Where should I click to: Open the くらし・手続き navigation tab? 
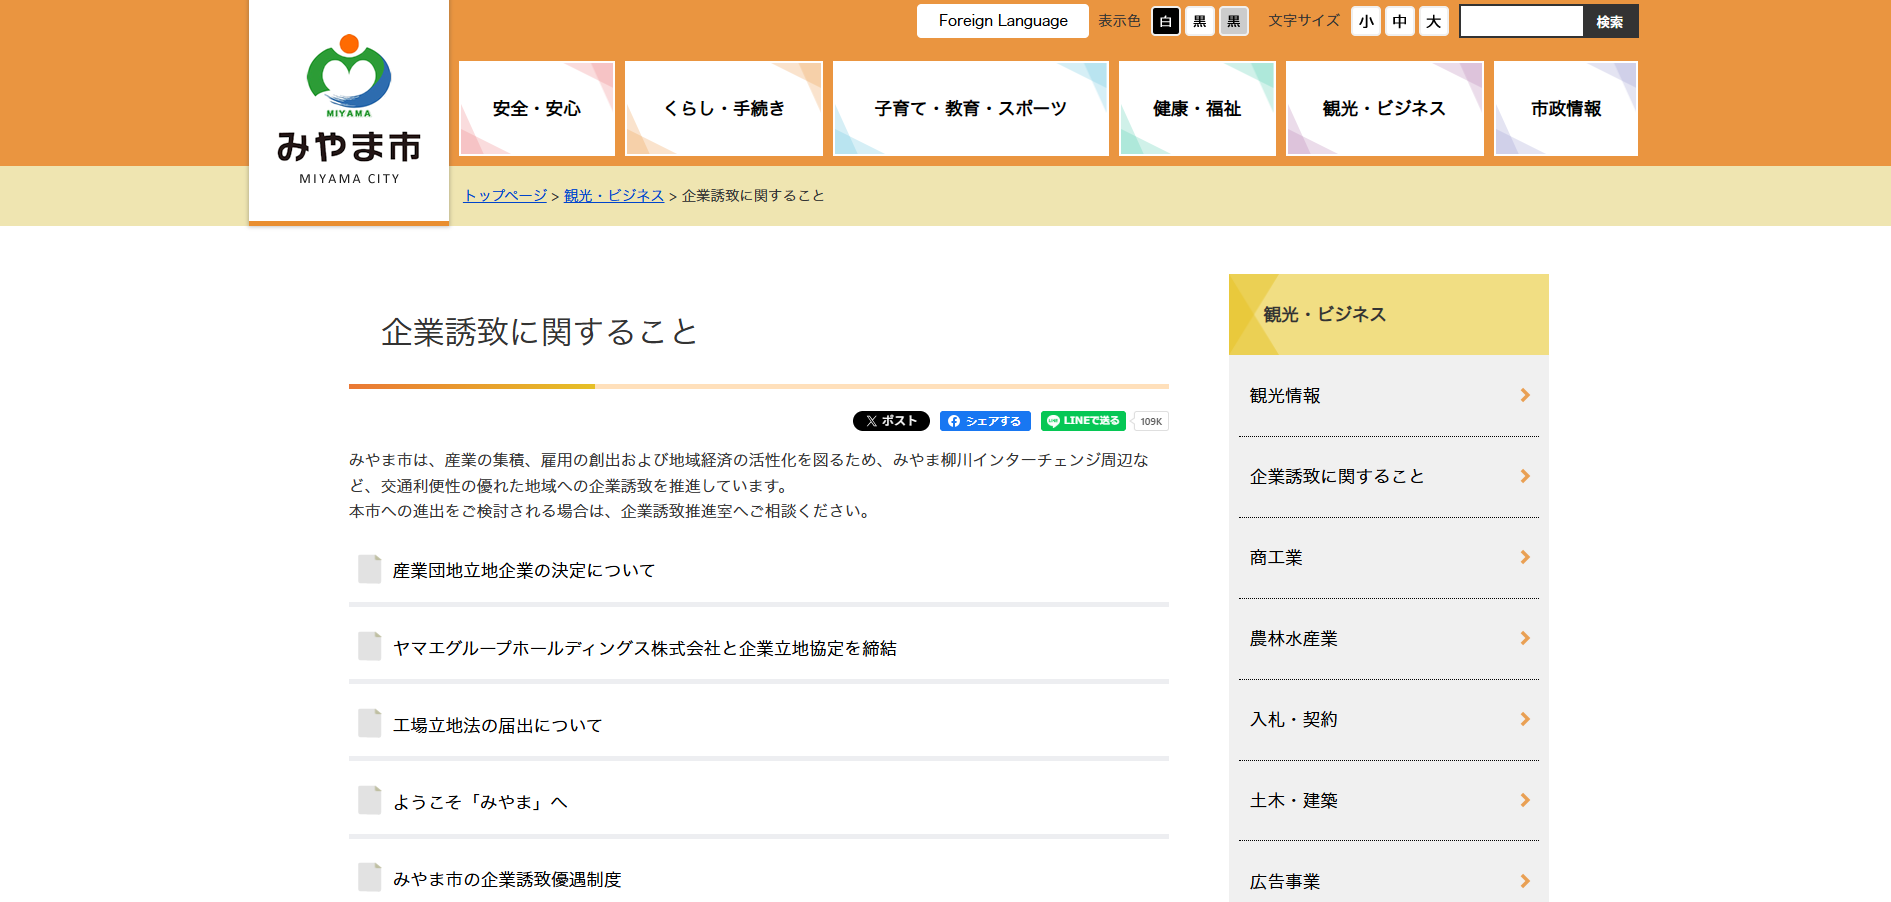724,108
